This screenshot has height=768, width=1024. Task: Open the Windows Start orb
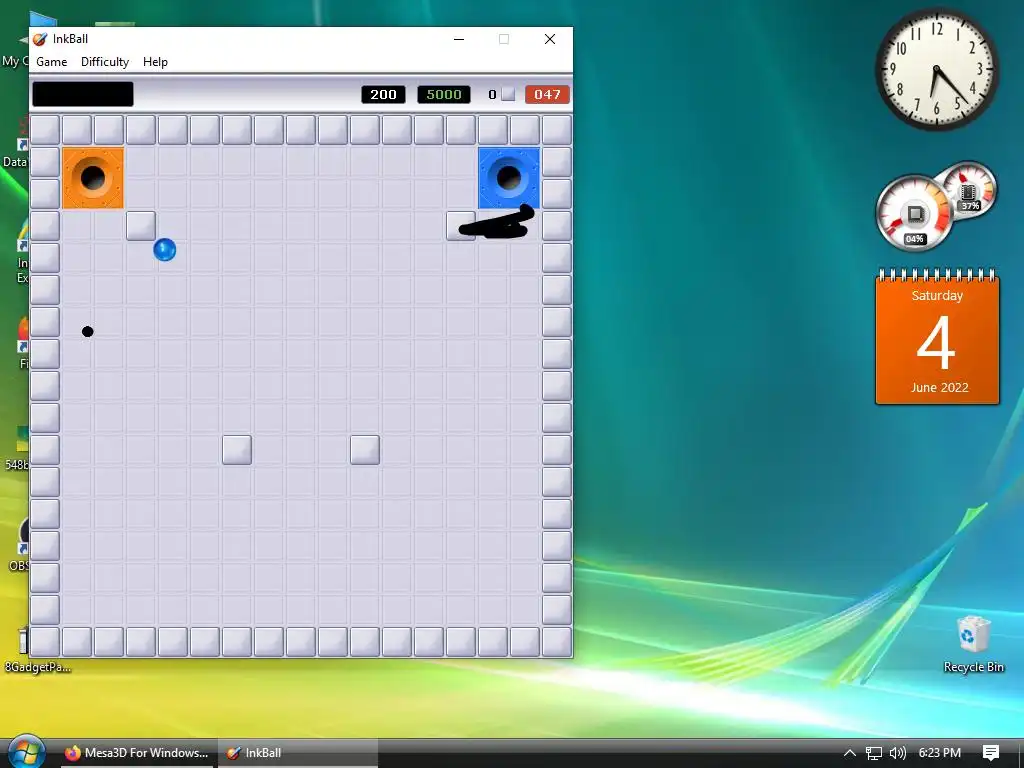[26, 752]
